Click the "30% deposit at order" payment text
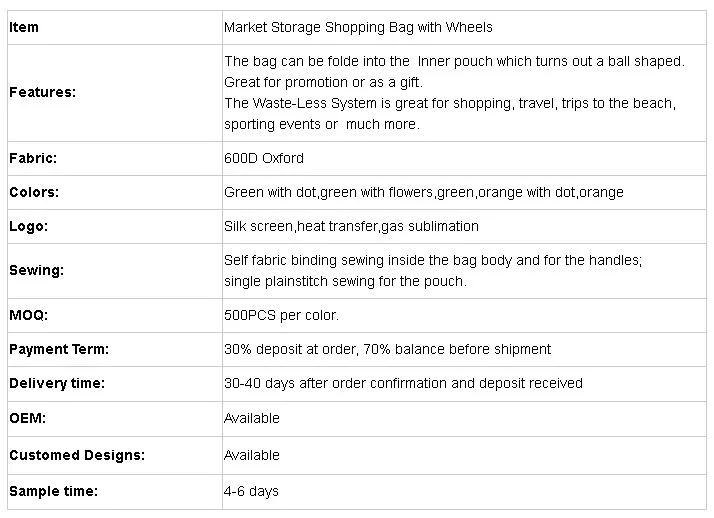The image size is (714, 518). (x=387, y=349)
